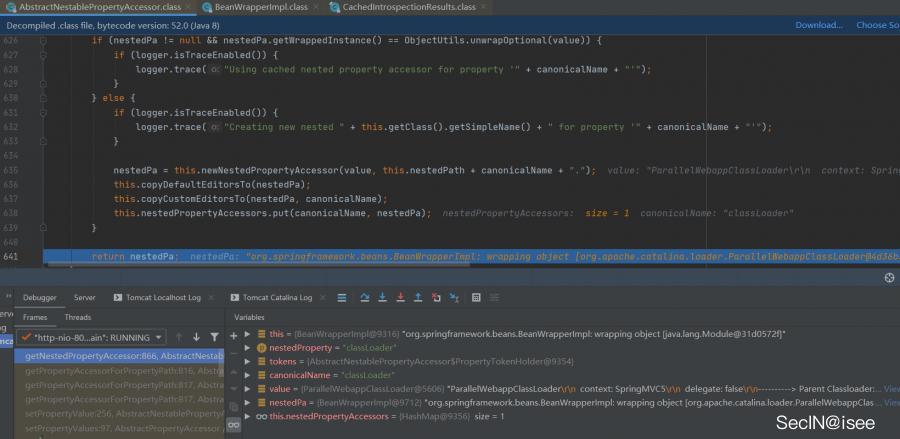The height and width of the screenshot is (439, 900).
Task: Open the panel settings gear icon
Action: 890,278
